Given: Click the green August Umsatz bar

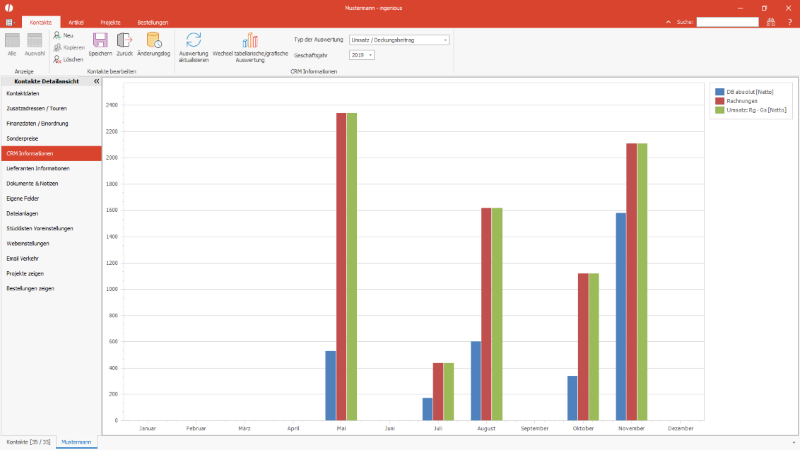Looking at the screenshot, I should pos(496,314).
